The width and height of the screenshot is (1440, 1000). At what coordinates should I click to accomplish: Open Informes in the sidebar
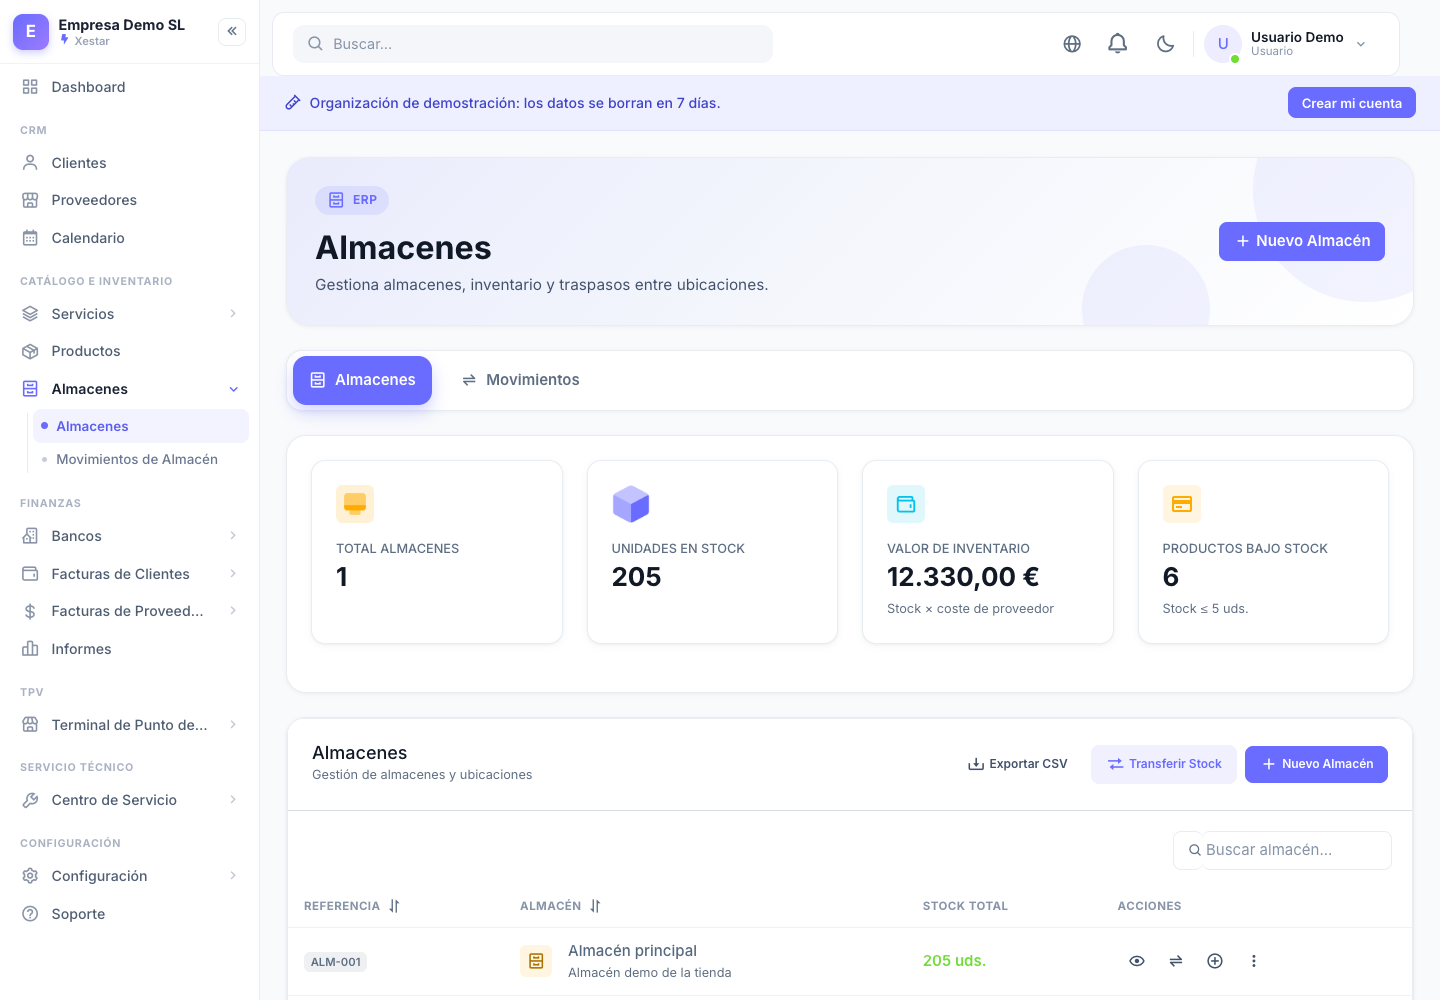click(x=129, y=649)
